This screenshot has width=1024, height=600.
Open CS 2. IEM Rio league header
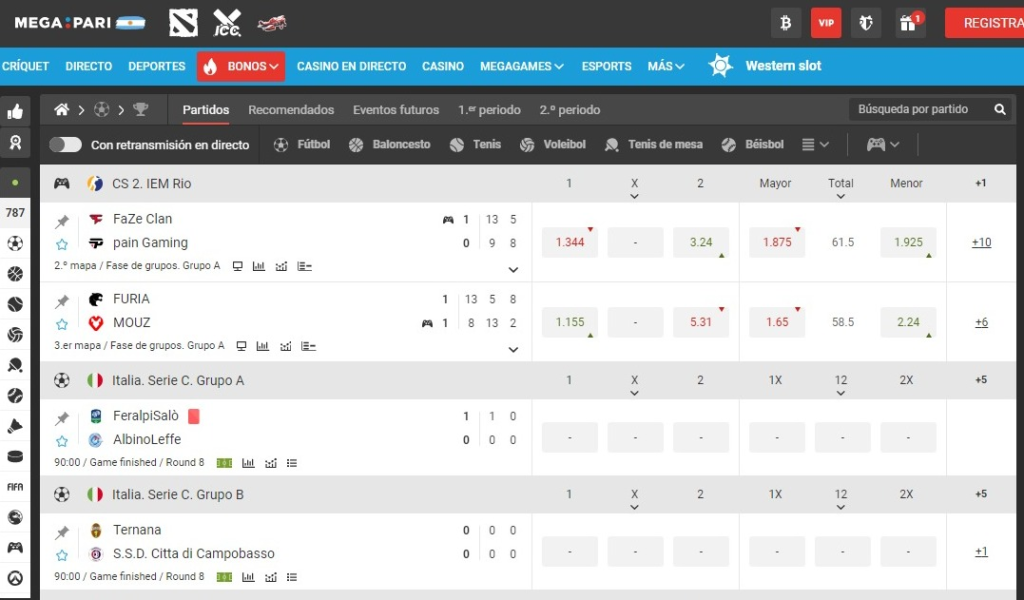coord(152,183)
